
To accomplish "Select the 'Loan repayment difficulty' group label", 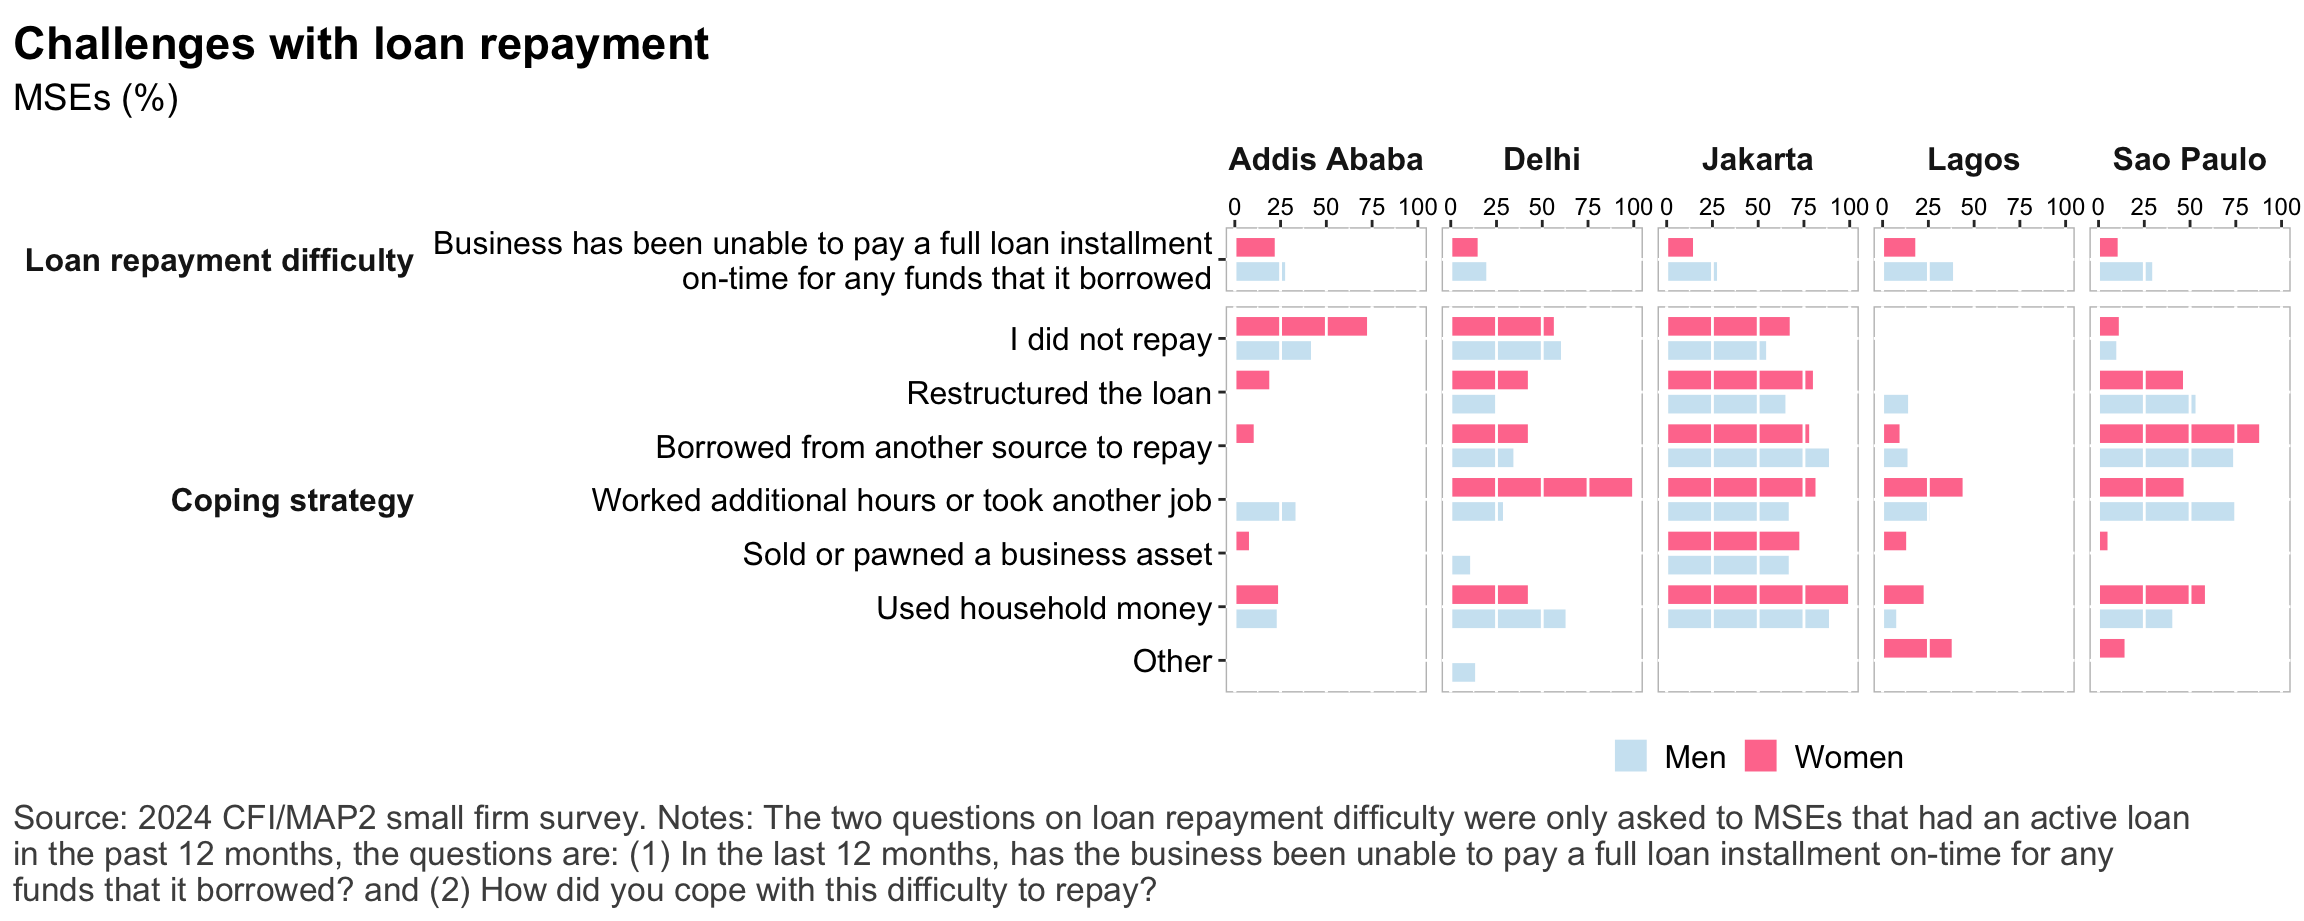I will (x=219, y=261).
